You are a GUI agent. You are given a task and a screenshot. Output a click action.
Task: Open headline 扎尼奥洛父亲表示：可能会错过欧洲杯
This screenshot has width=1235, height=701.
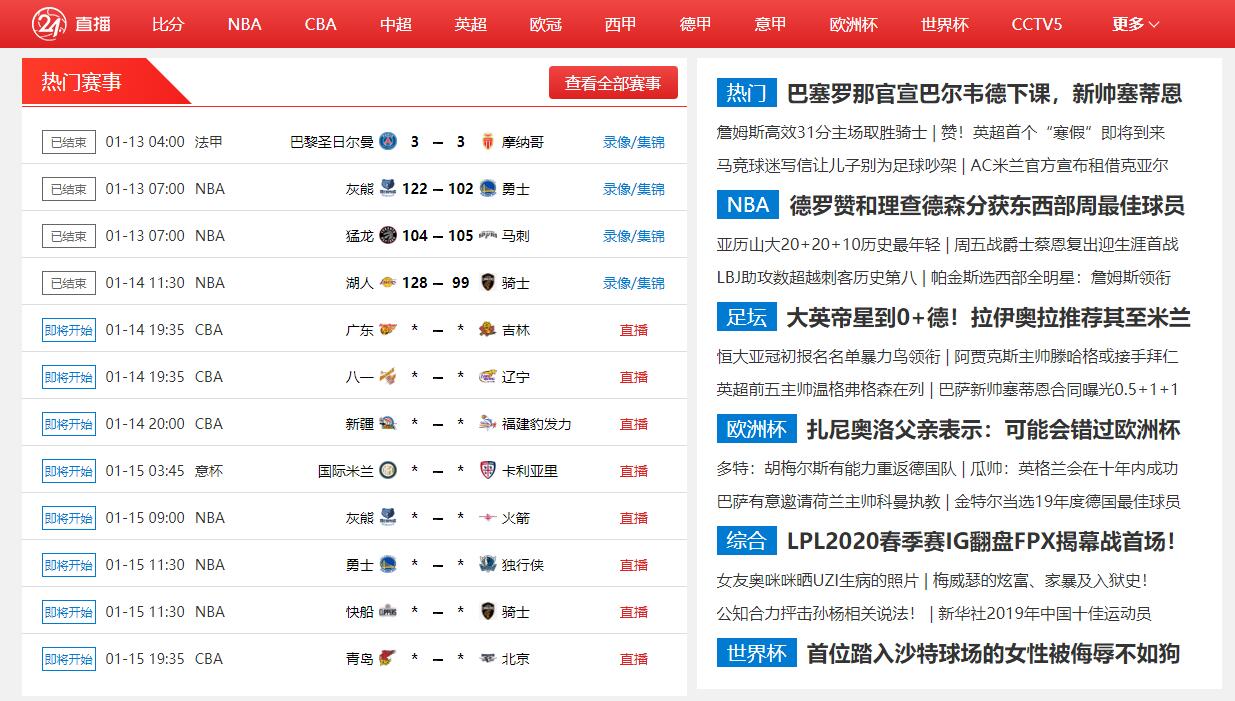pos(993,429)
